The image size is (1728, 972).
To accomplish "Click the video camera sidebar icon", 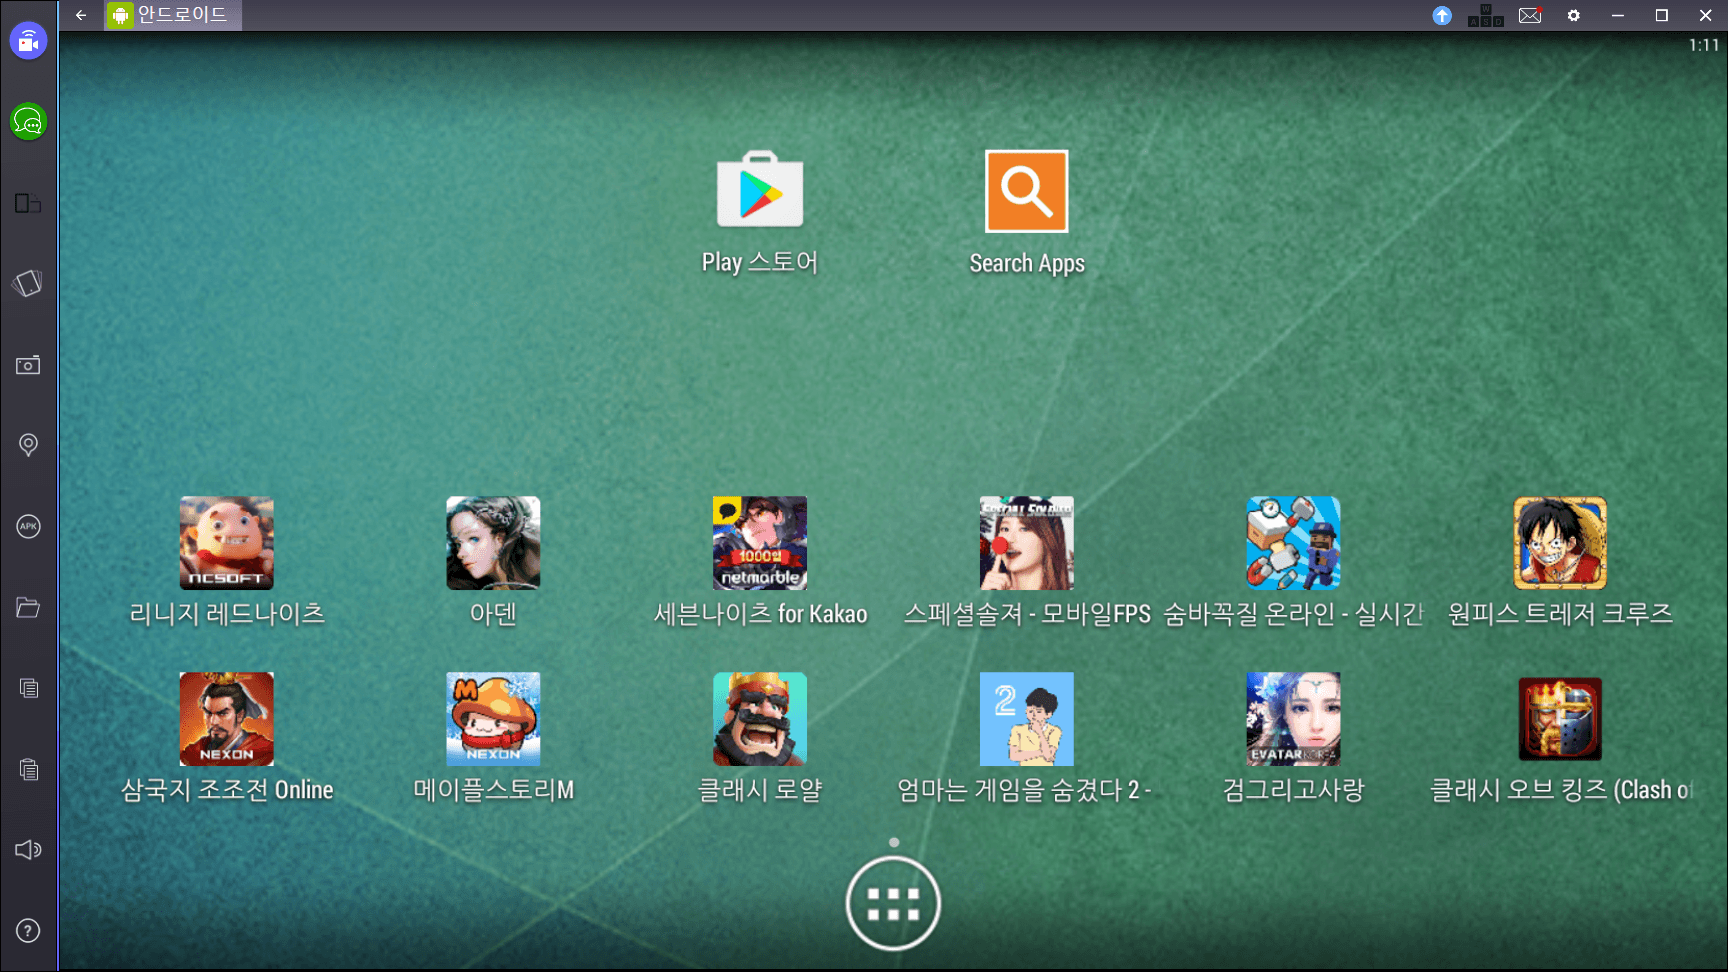I will coord(28,41).
